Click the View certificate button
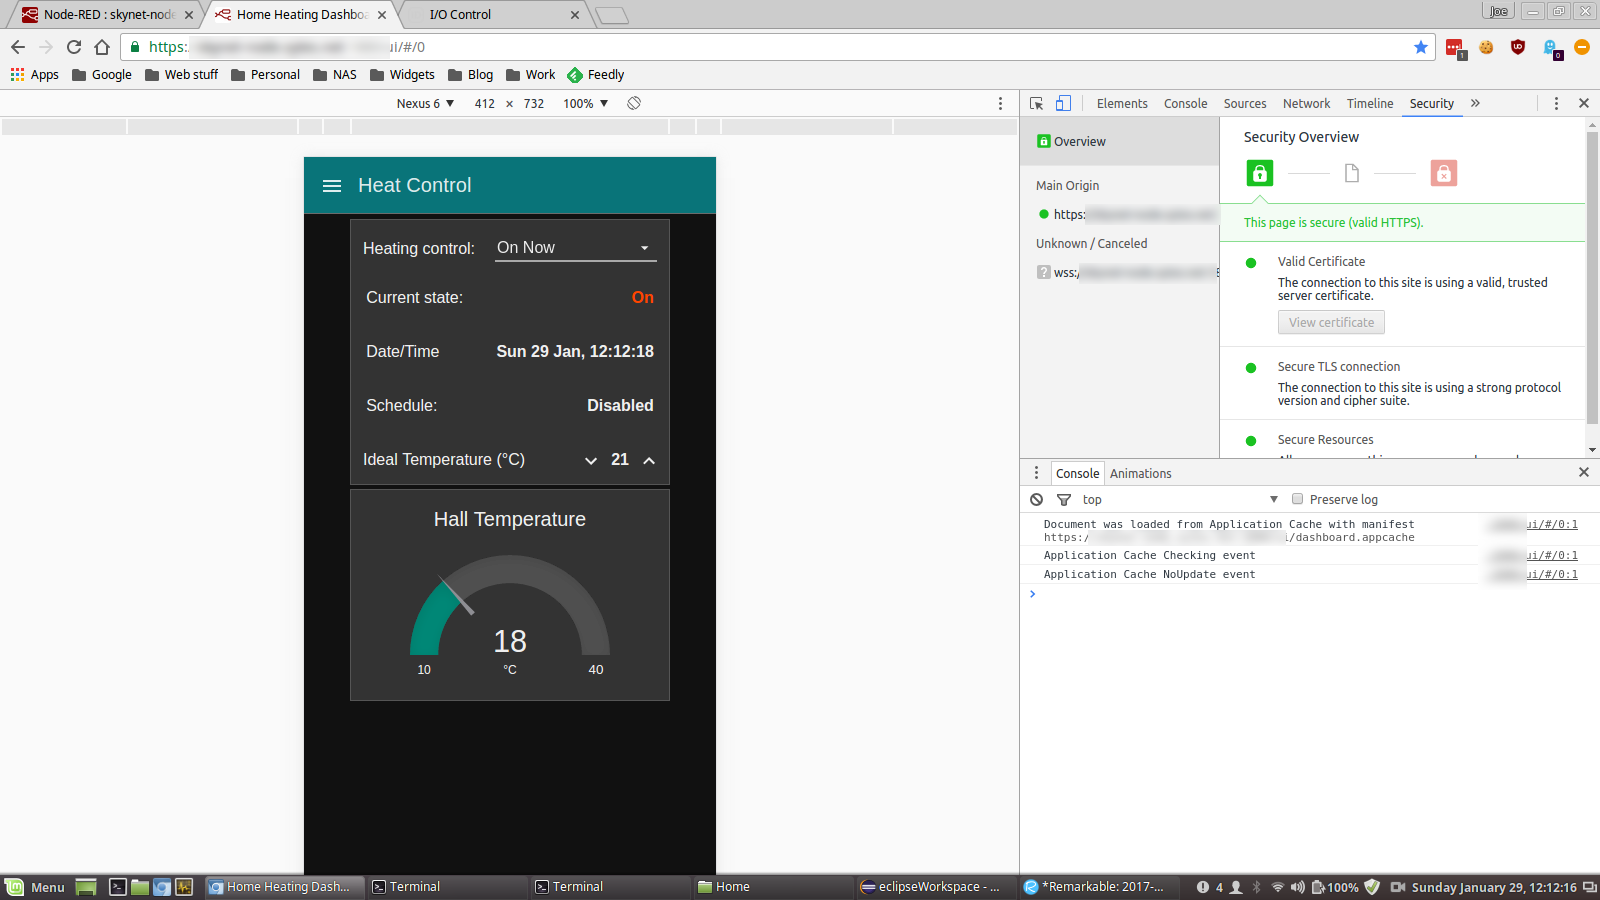This screenshot has width=1600, height=900. point(1331,322)
